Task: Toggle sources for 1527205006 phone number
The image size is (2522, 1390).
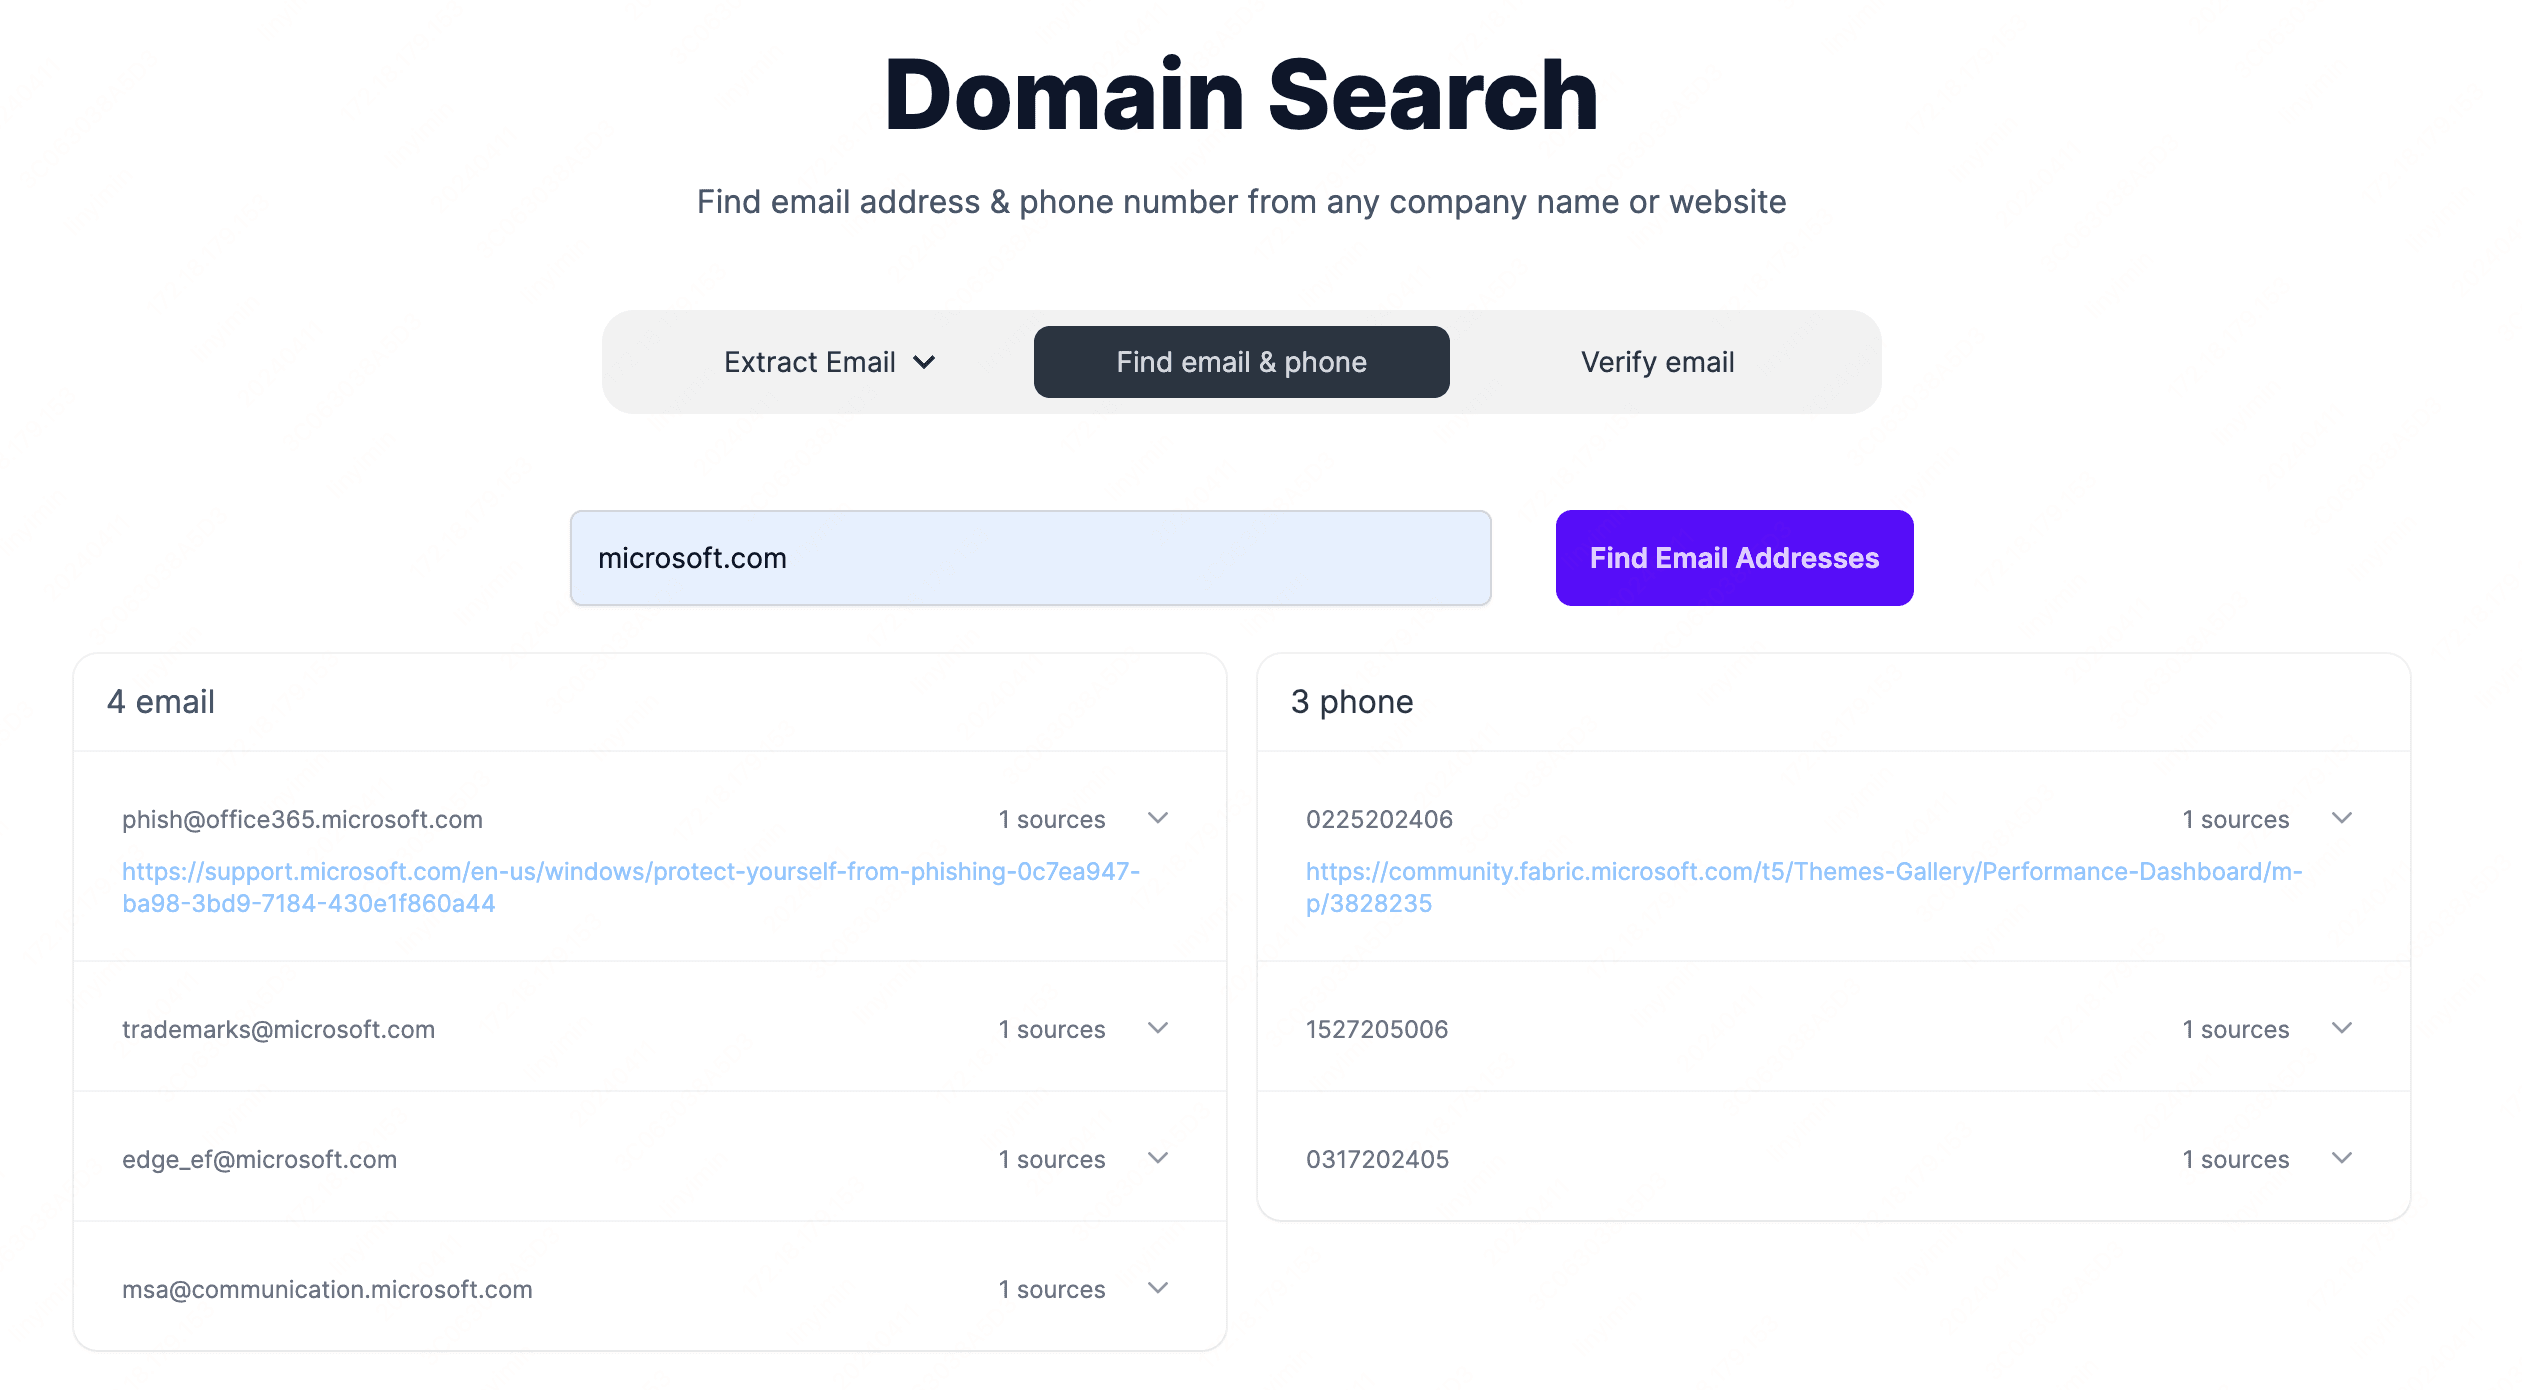Action: [x=2346, y=1029]
